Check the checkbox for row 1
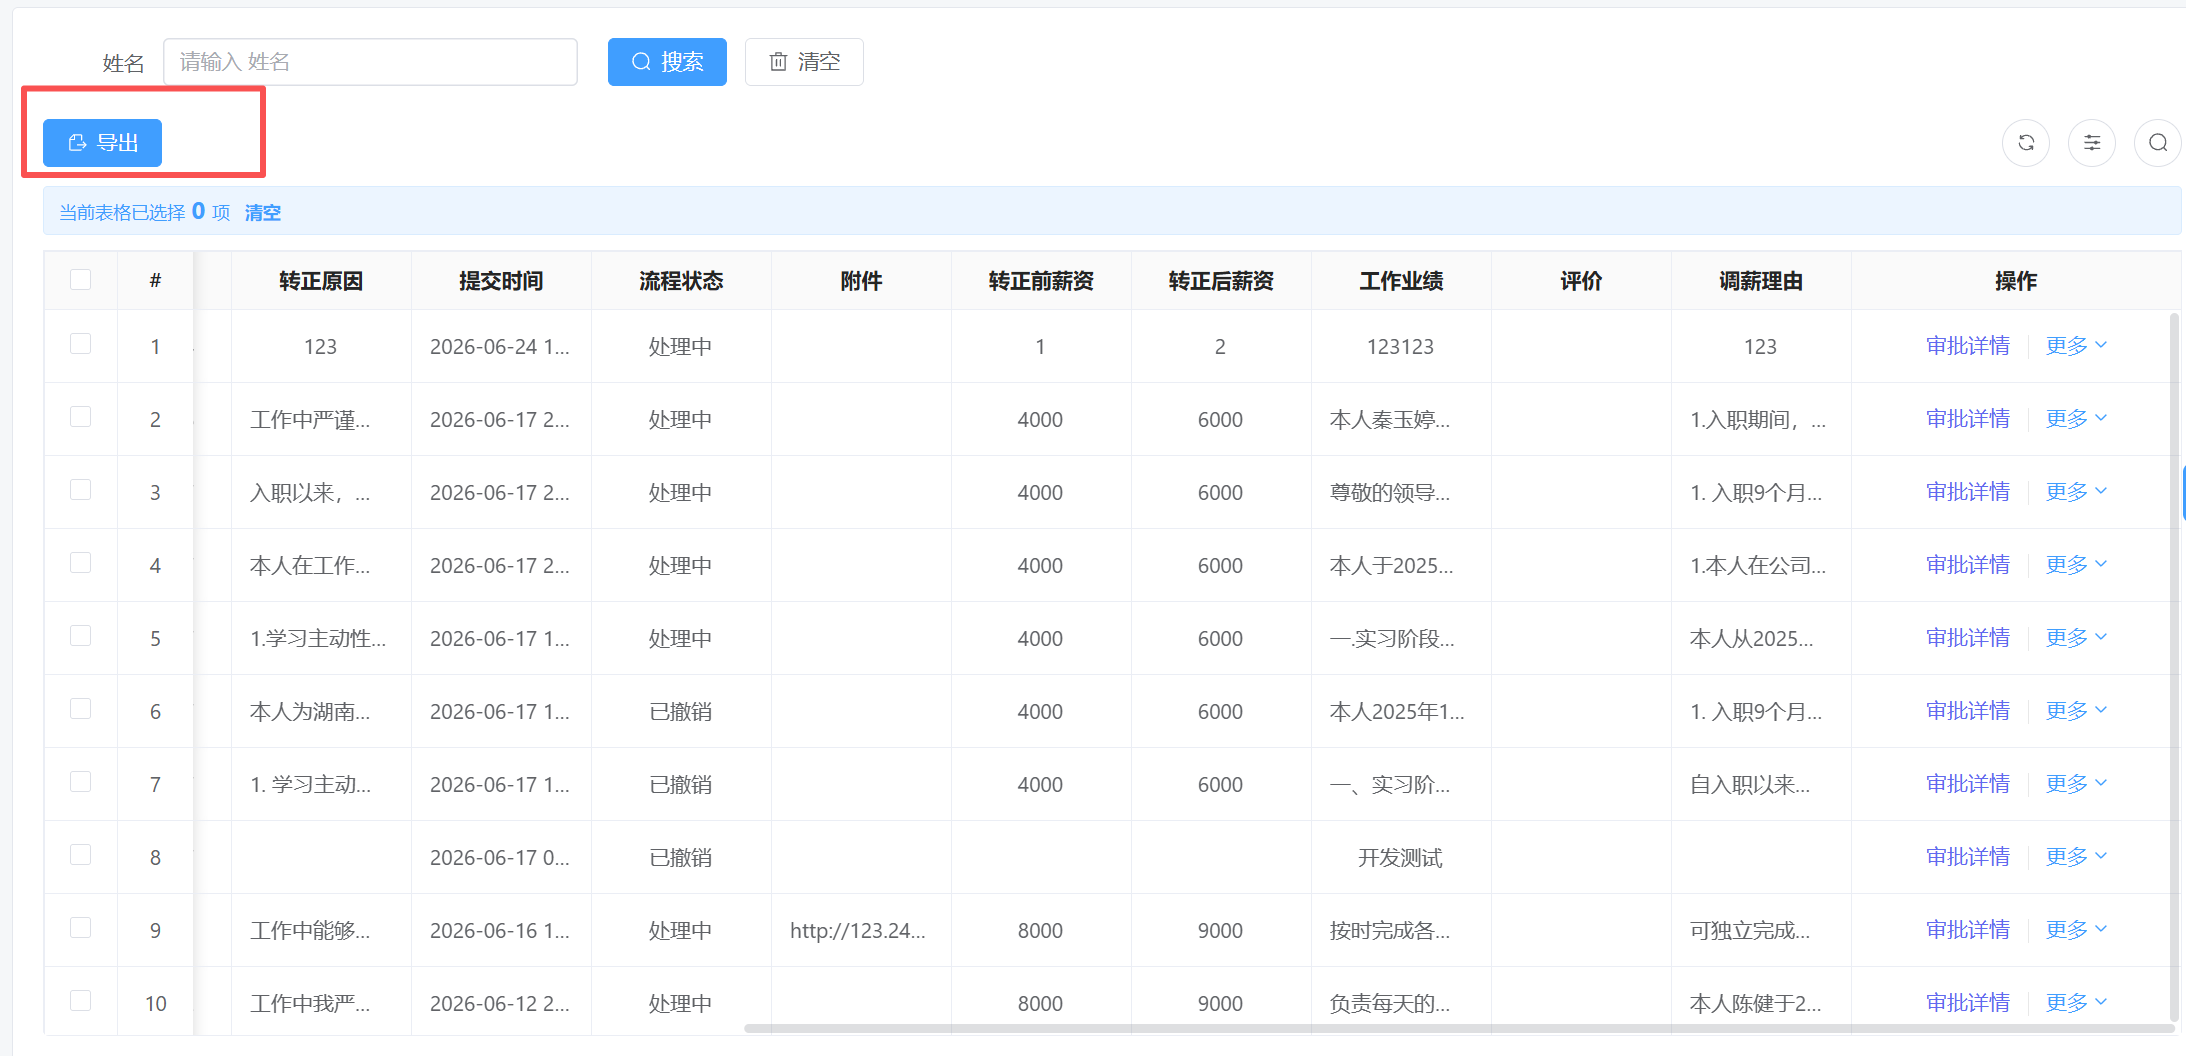Image resolution: width=2186 pixels, height=1056 pixels. pos(81,344)
